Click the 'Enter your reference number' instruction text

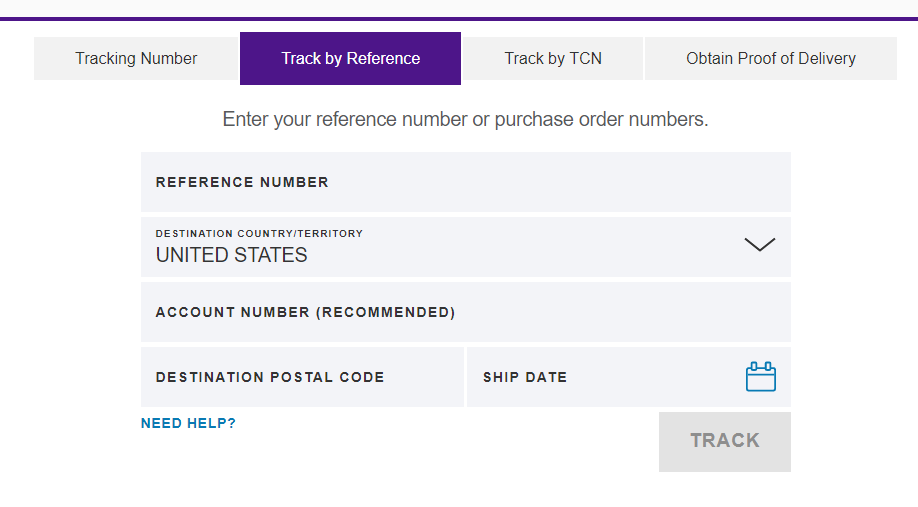465,119
